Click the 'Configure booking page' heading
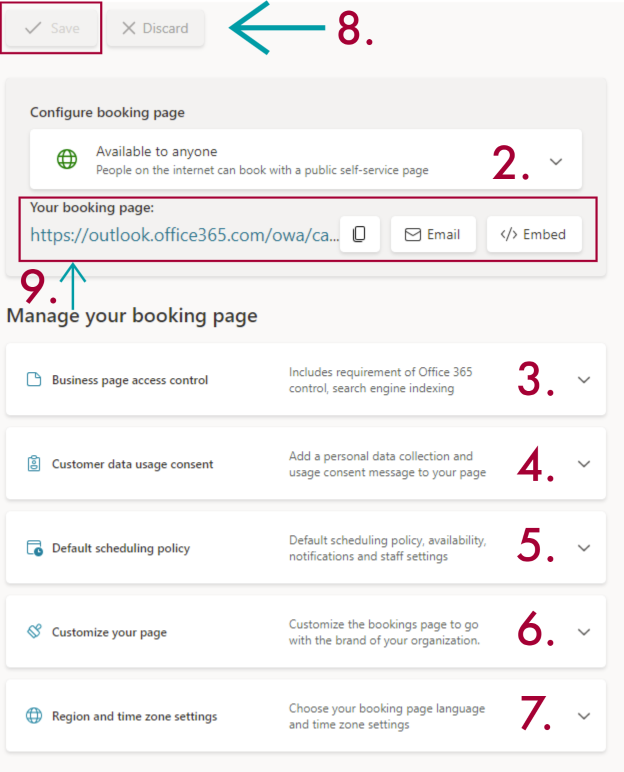This screenshot has height=772, width=624. click(107, 112)
